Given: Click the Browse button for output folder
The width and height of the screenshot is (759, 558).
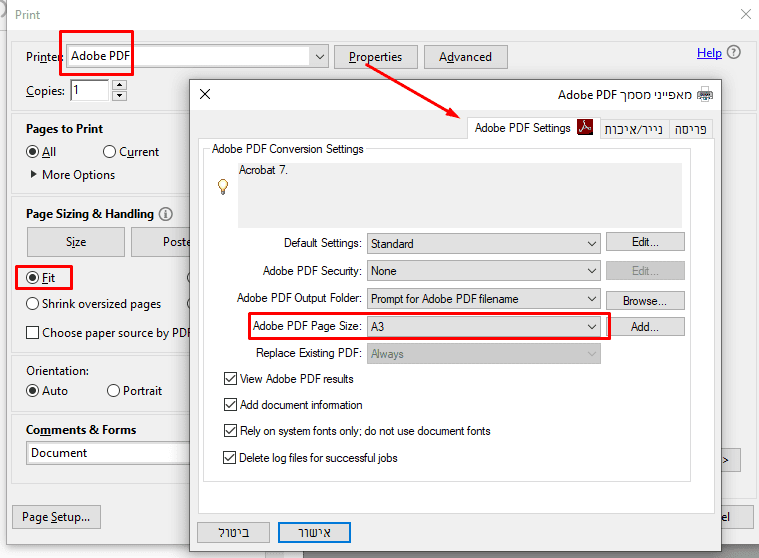Looking at the screenshot, I should [645, 301].
